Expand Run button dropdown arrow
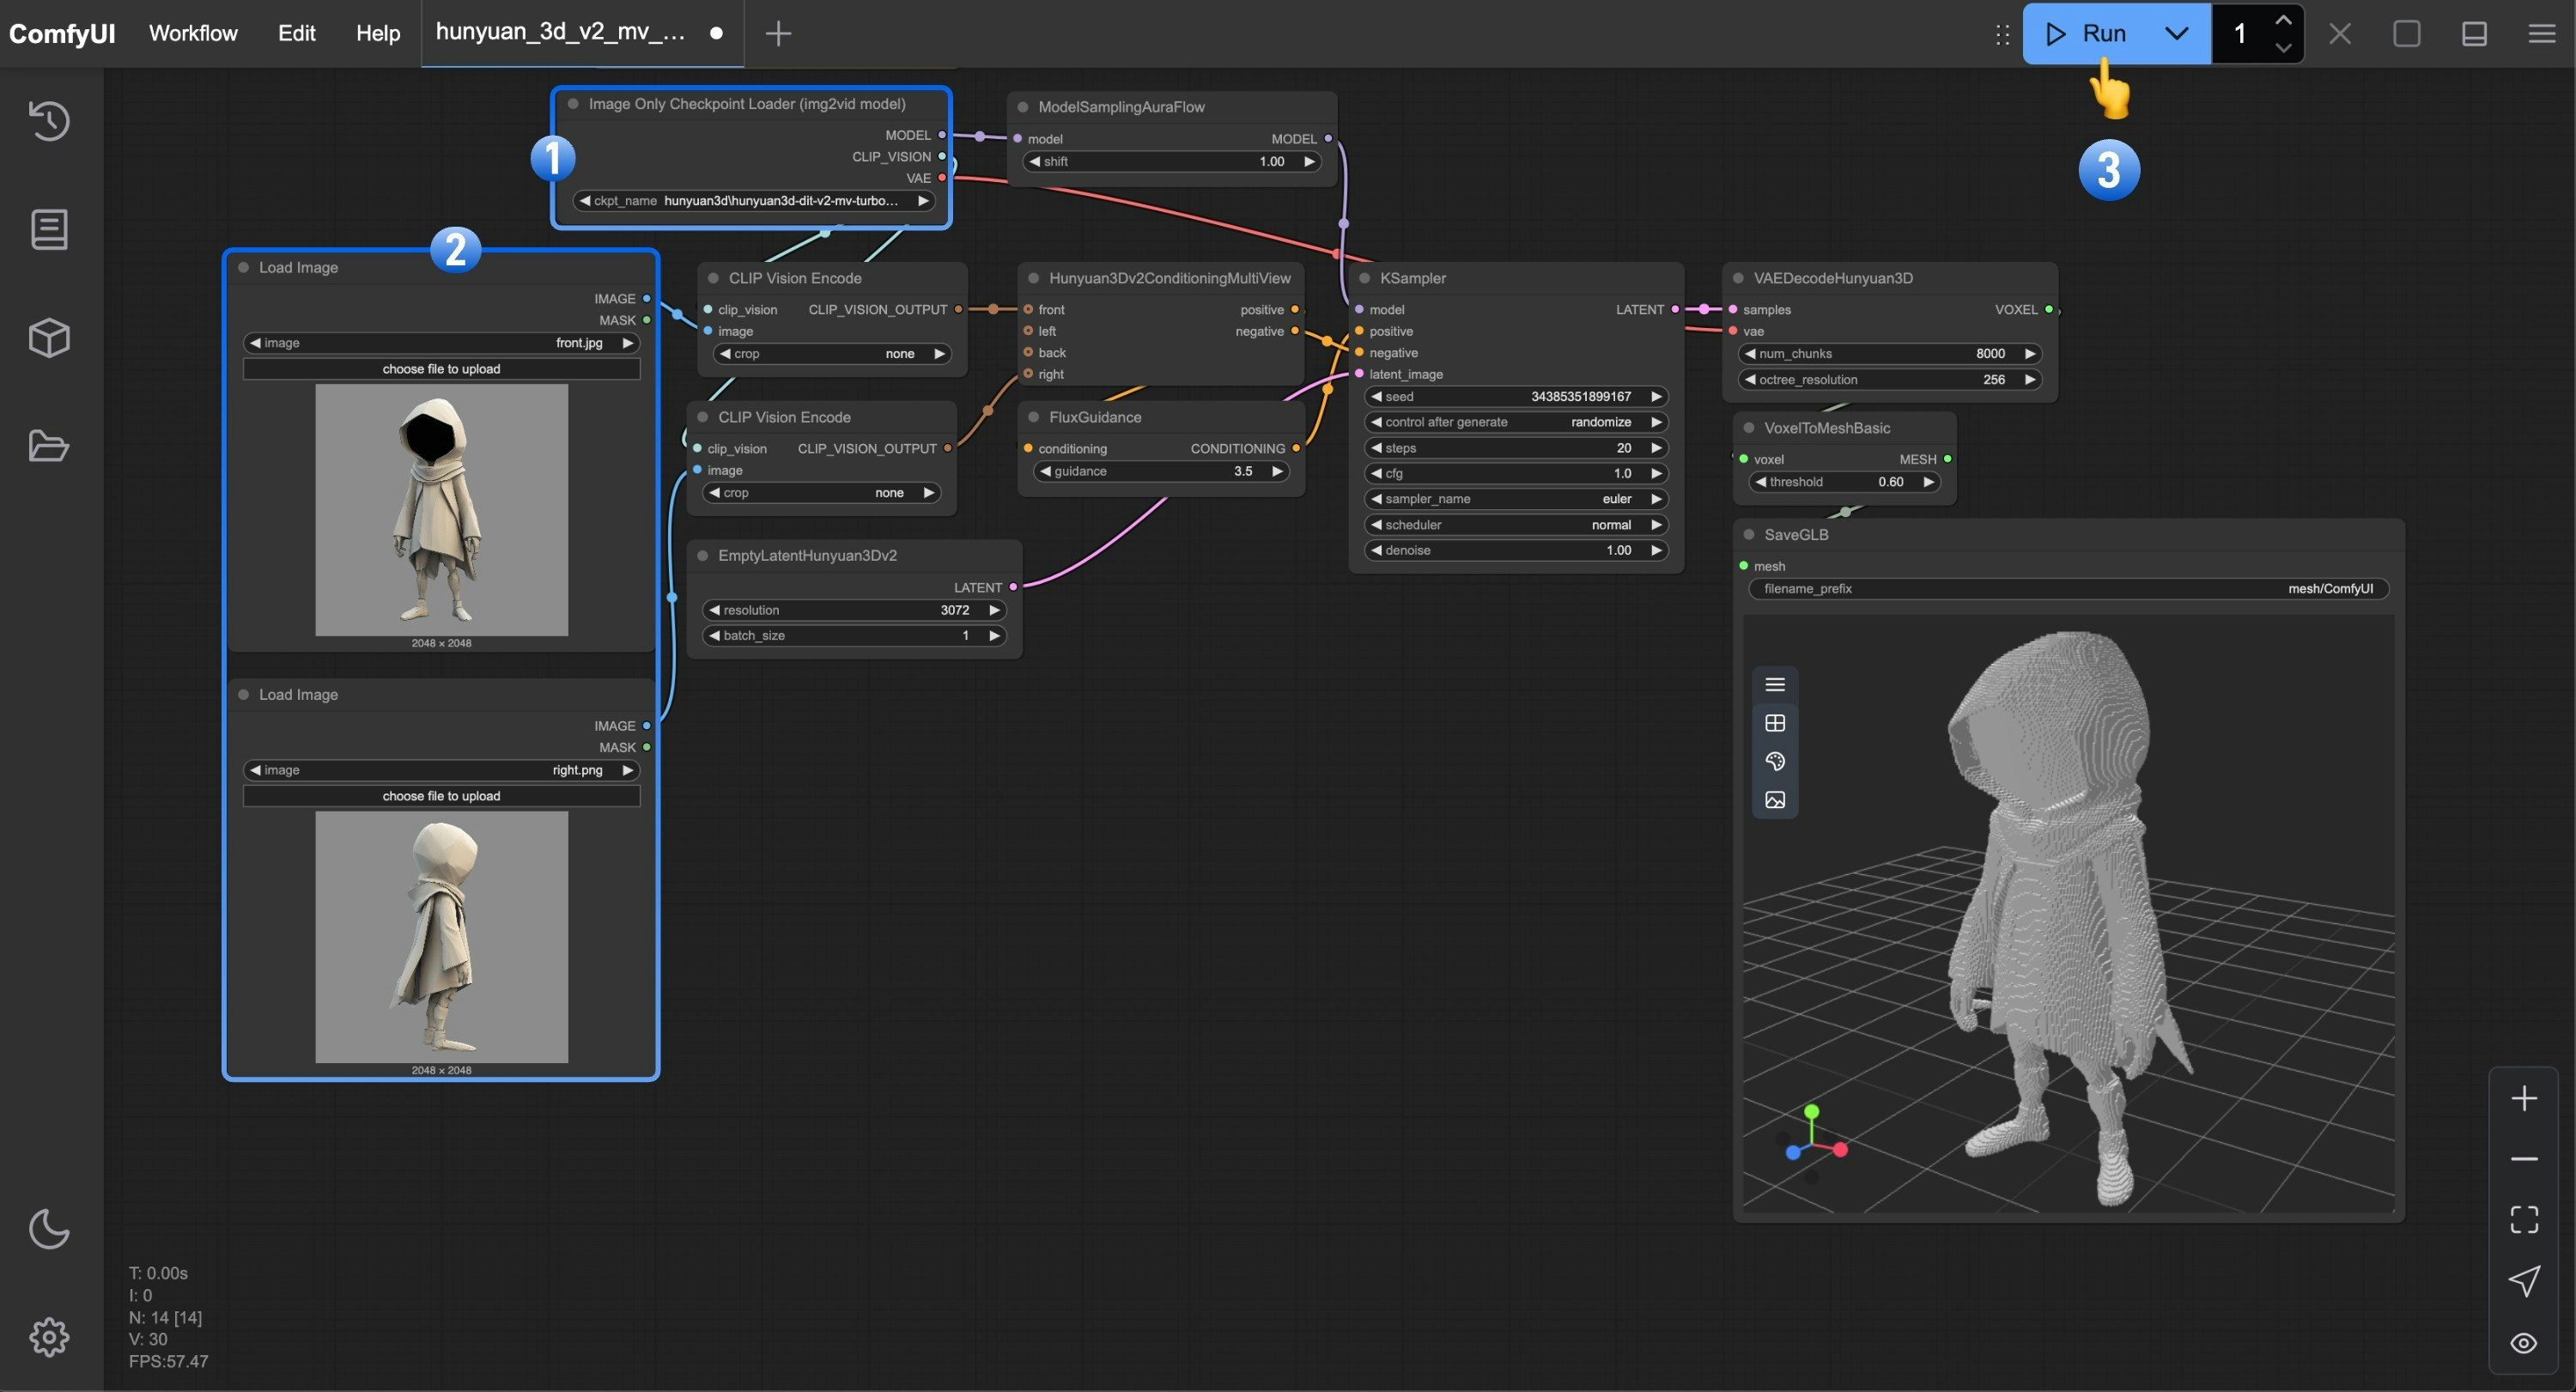The width and height of the screenshot is (2576, 1392). pos(2176,34)
